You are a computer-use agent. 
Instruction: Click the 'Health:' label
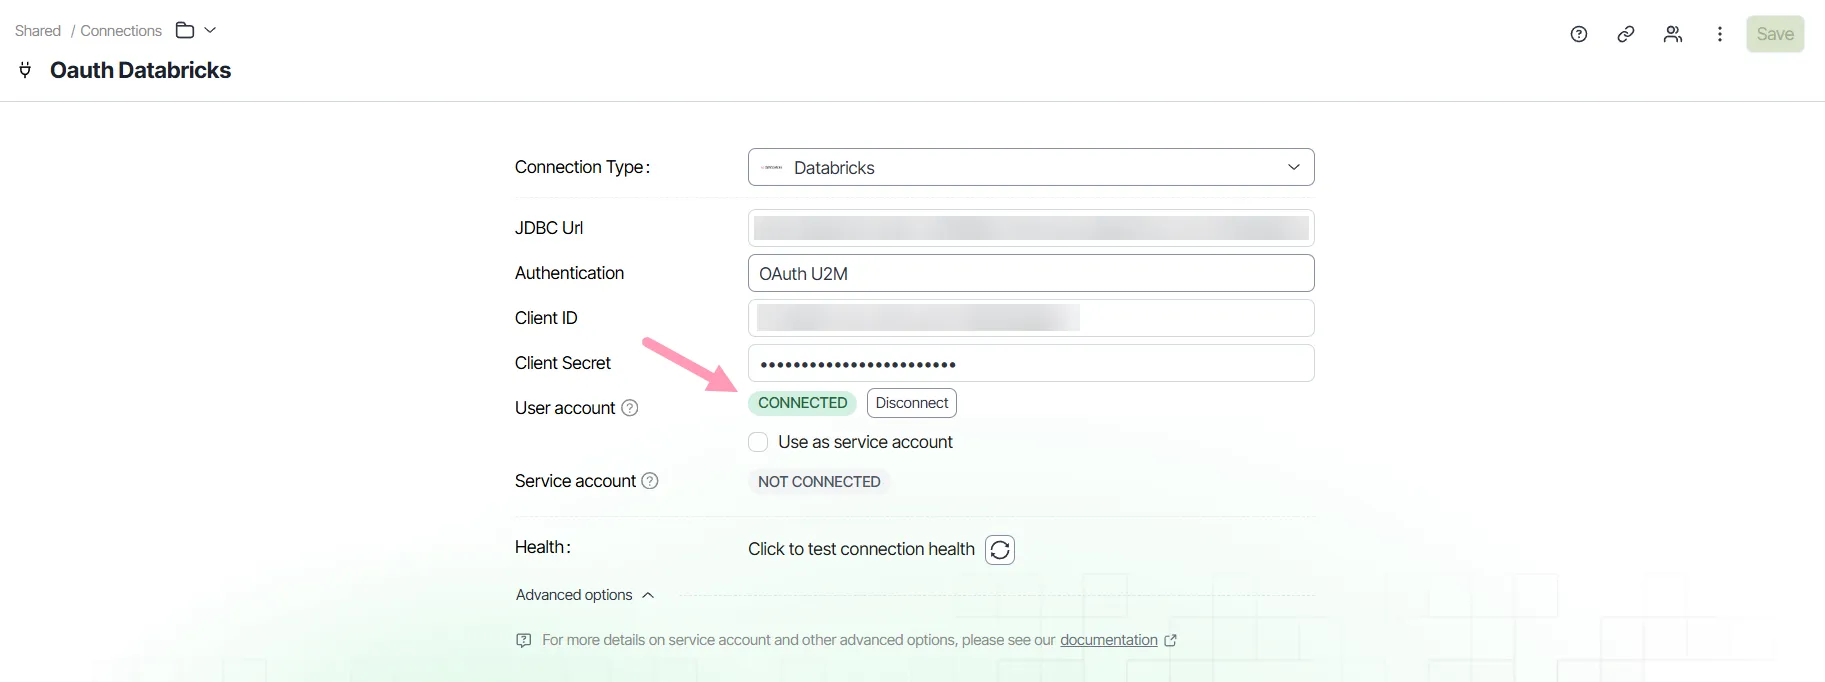click(x=543, y=547)
